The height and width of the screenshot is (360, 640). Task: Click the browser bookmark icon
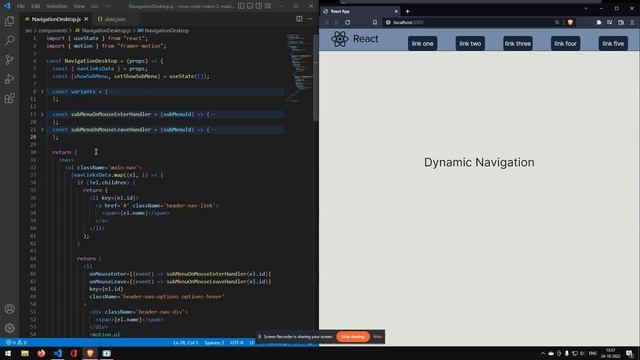375,22
